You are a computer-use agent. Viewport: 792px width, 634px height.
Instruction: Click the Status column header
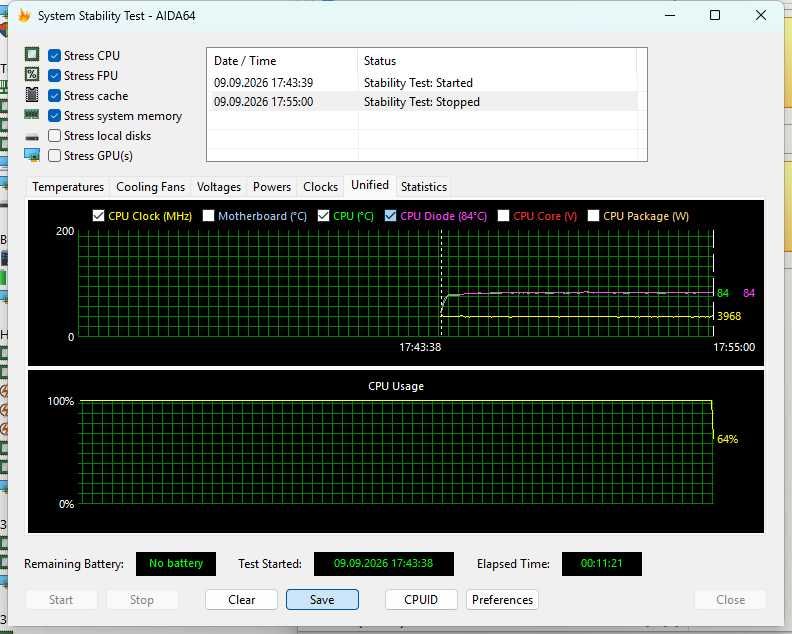[x=497, y=61]
